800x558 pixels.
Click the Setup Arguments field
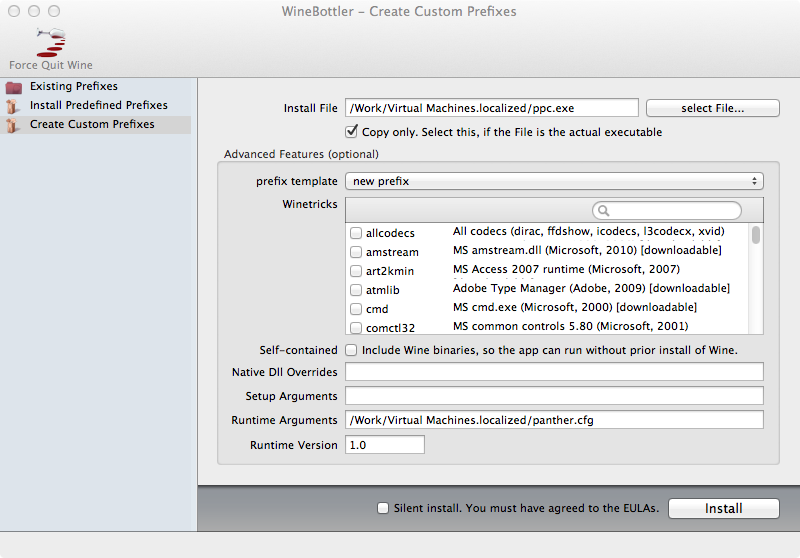(x=555, y=396)
